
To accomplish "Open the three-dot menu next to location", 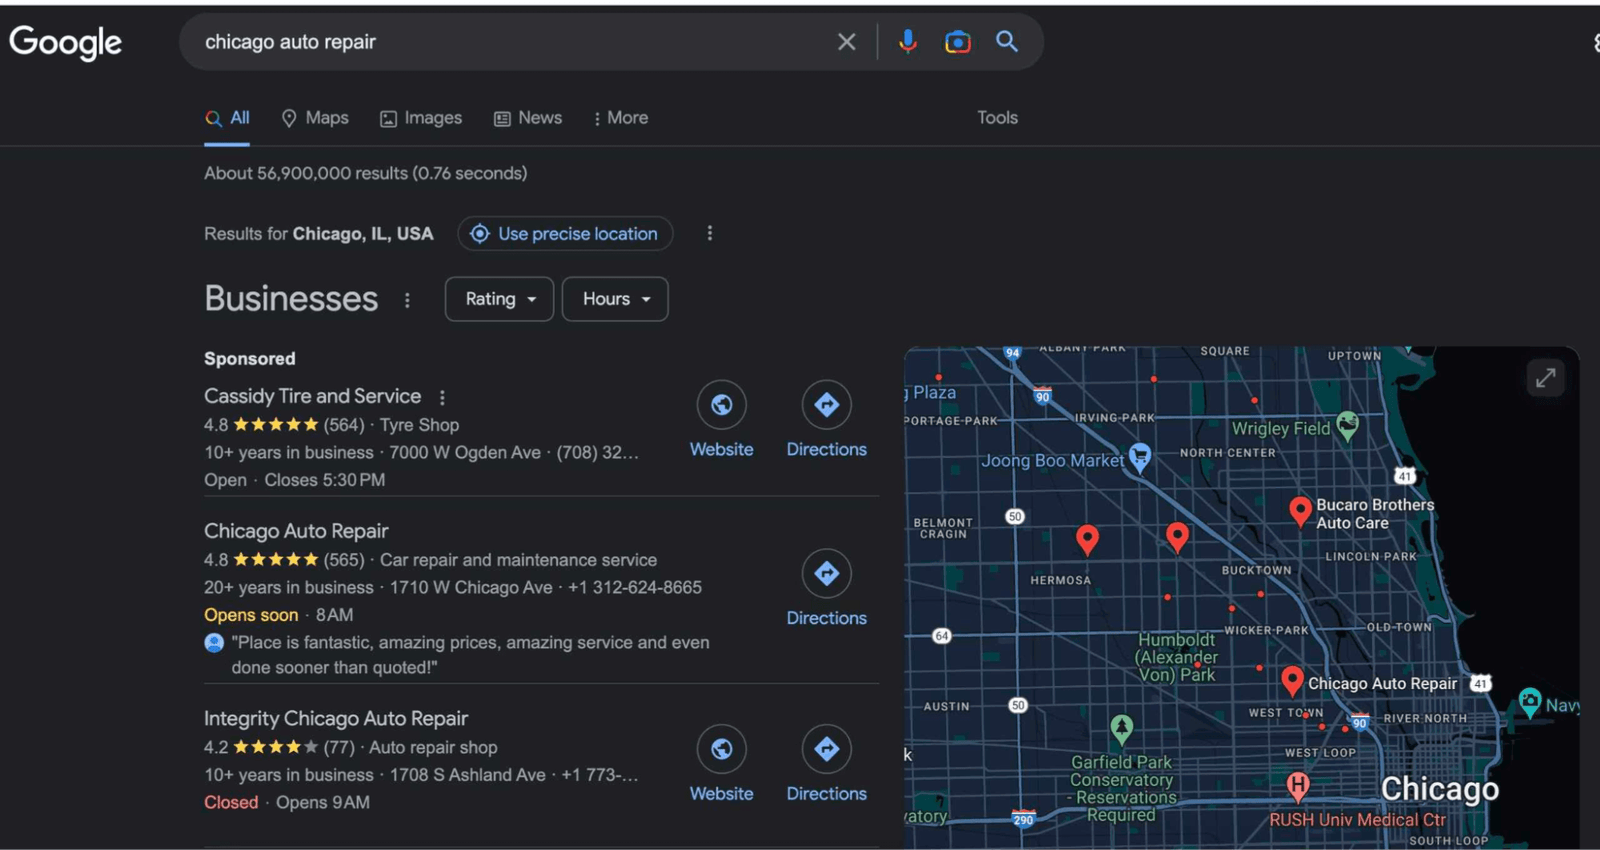I will (710, 233).
